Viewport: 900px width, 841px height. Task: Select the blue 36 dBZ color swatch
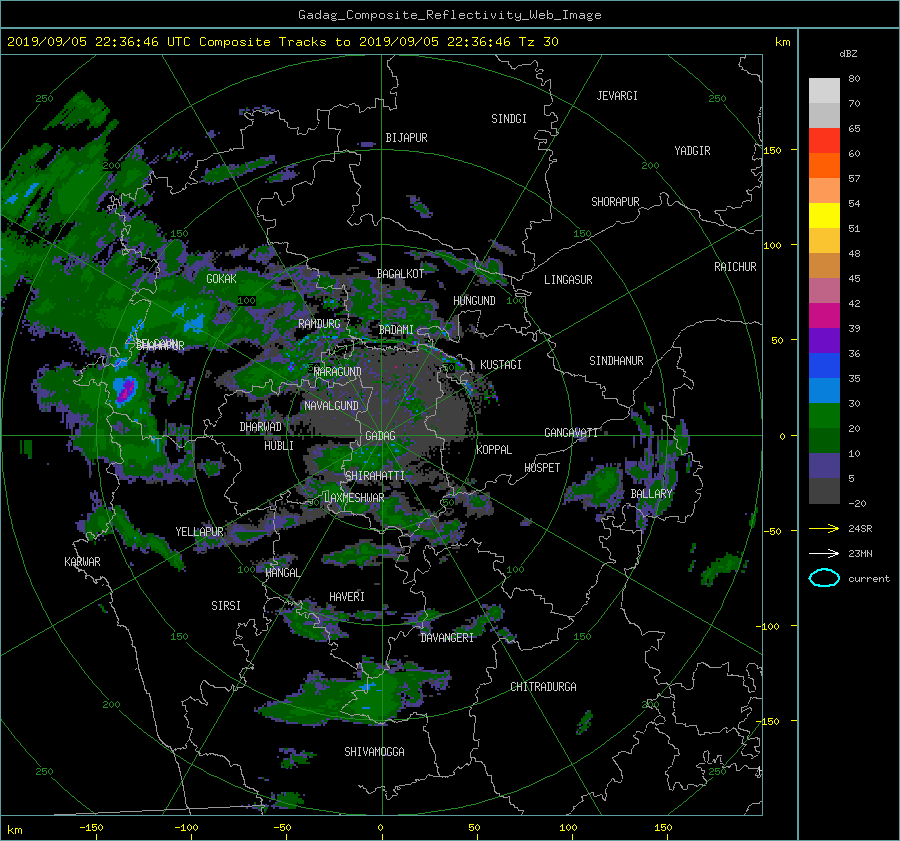point(824,365)
